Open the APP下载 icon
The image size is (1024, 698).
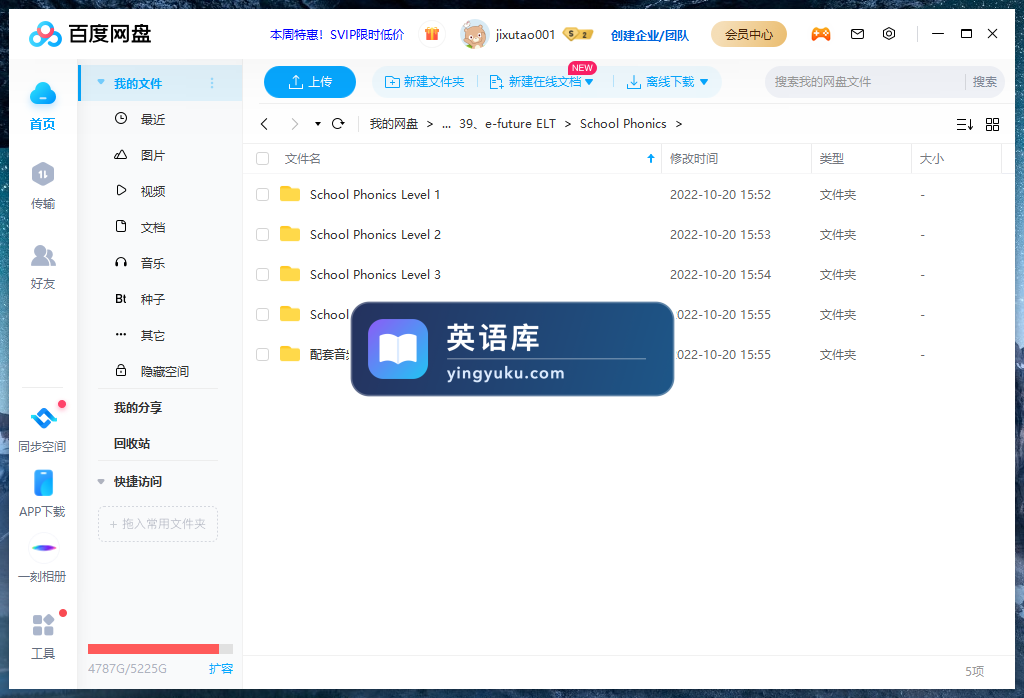[x=43, y=483]
